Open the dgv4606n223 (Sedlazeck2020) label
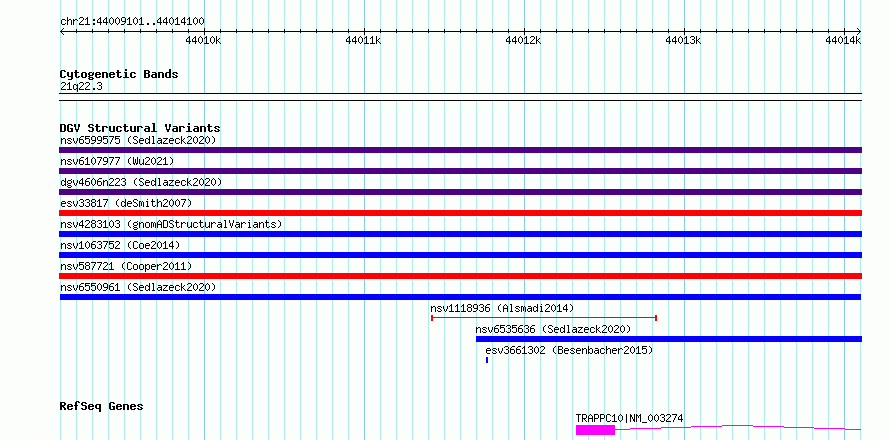 click(x=141, y=182)
